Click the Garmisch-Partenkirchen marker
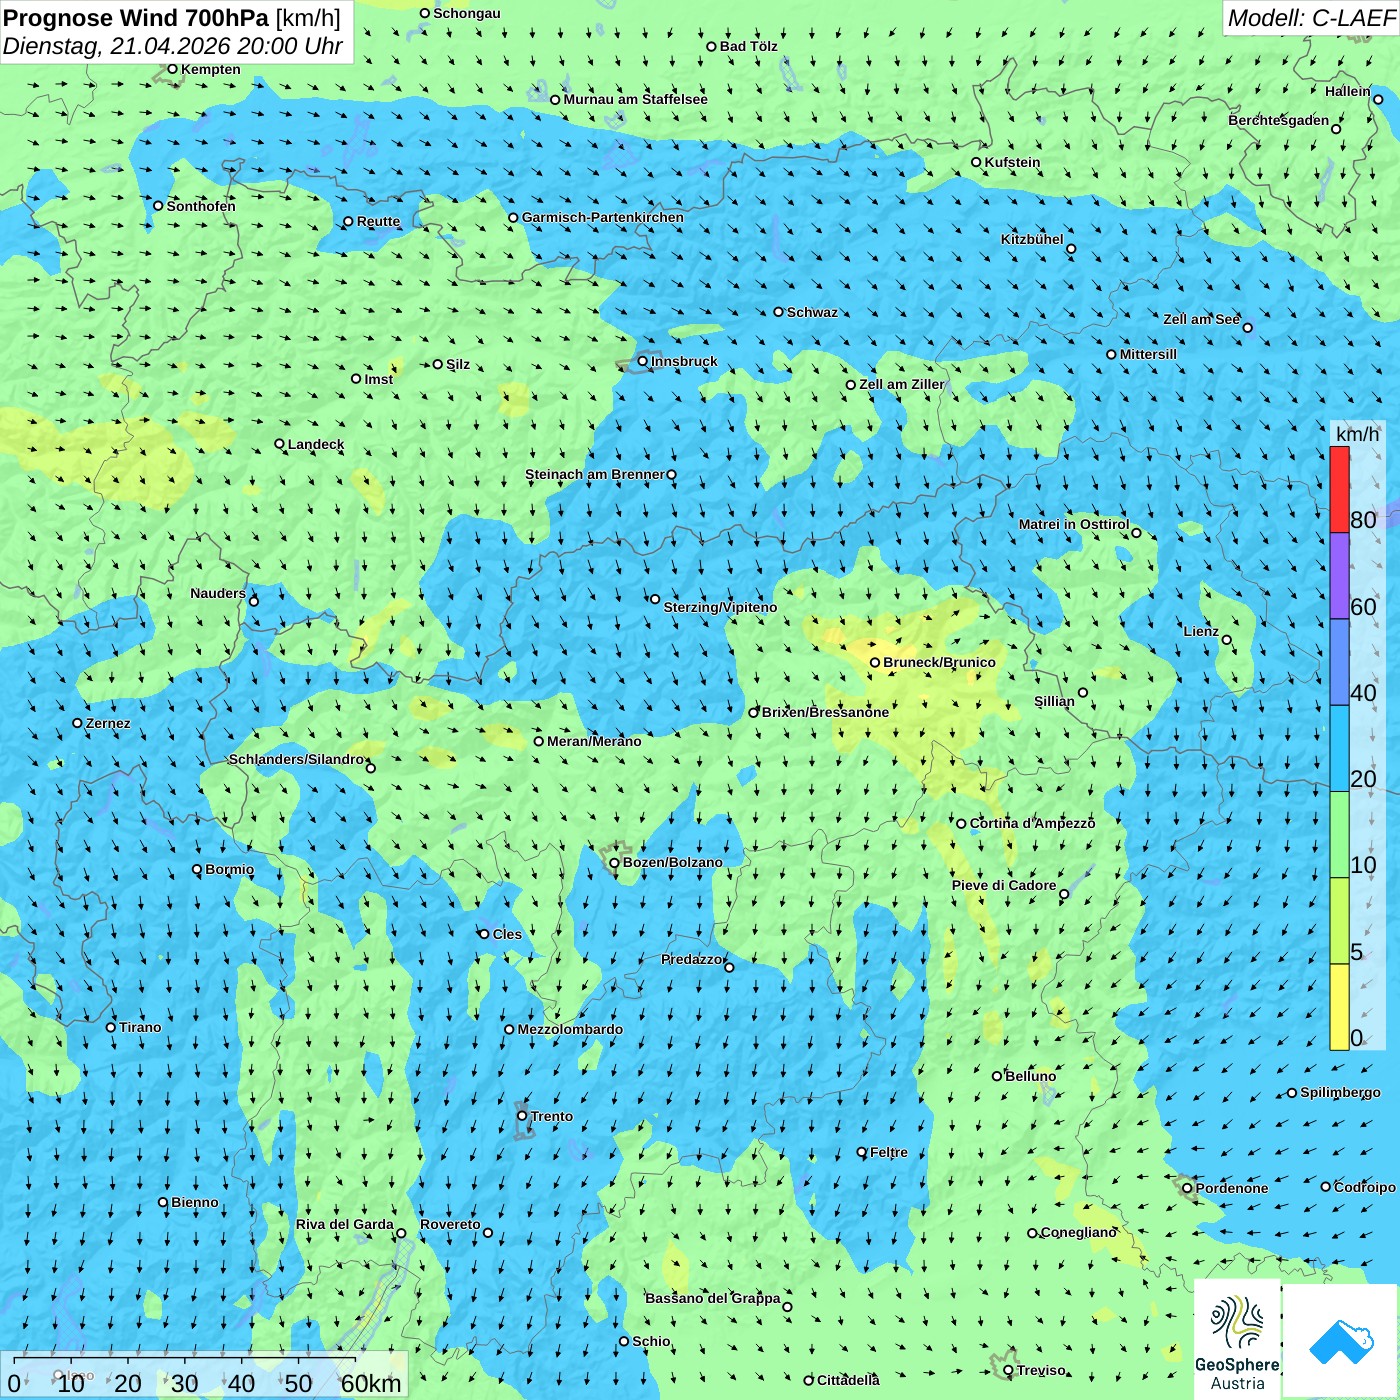 click(x=513, y=217)
